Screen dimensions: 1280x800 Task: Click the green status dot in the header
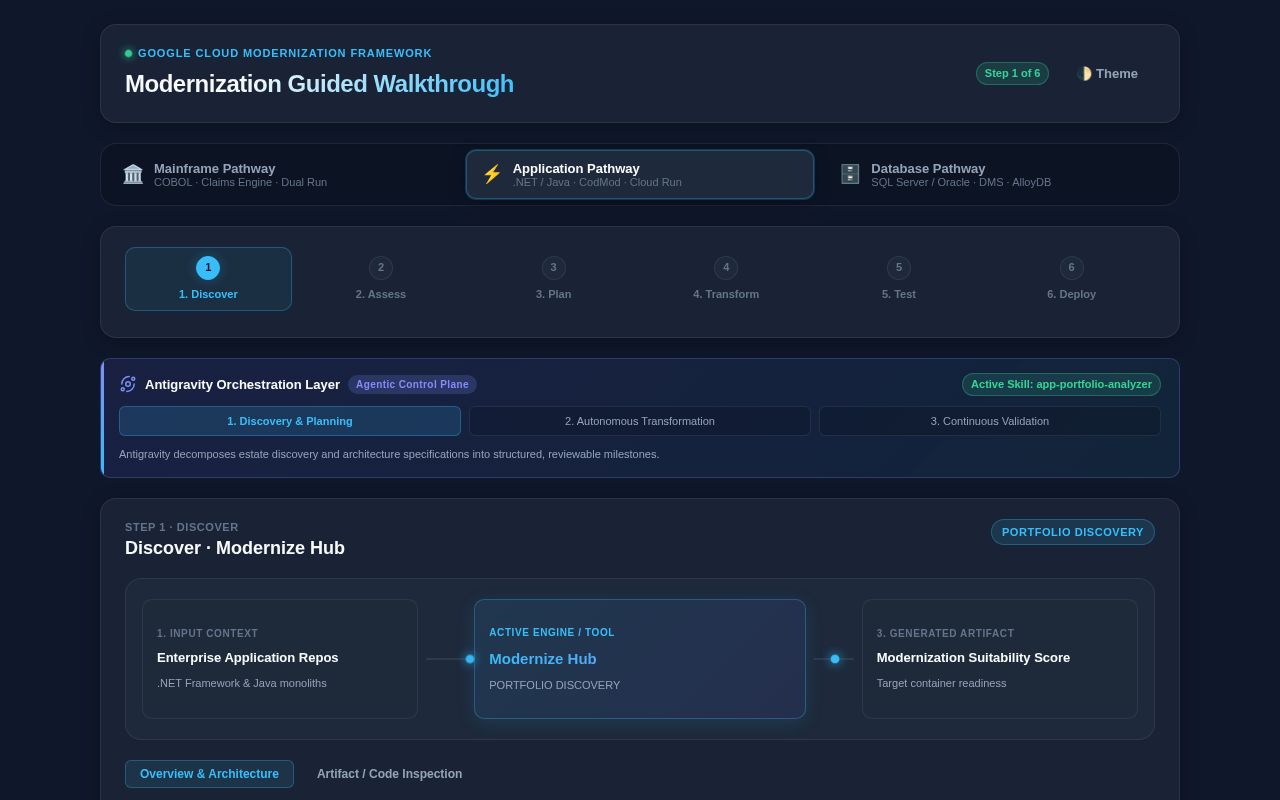(x=128, y=53)
